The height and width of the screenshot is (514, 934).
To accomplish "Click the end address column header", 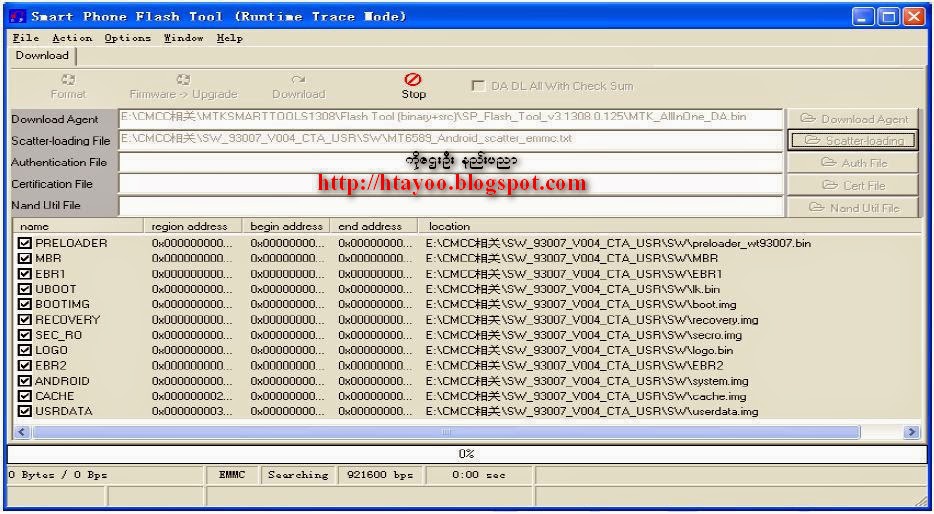I will 373,226.
